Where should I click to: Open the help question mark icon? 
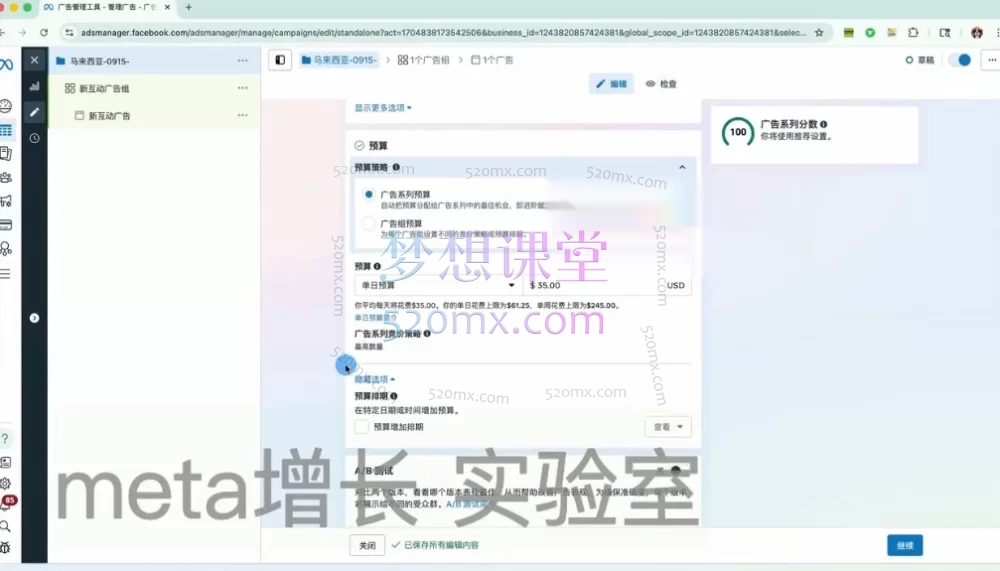[x=5, y=438]
